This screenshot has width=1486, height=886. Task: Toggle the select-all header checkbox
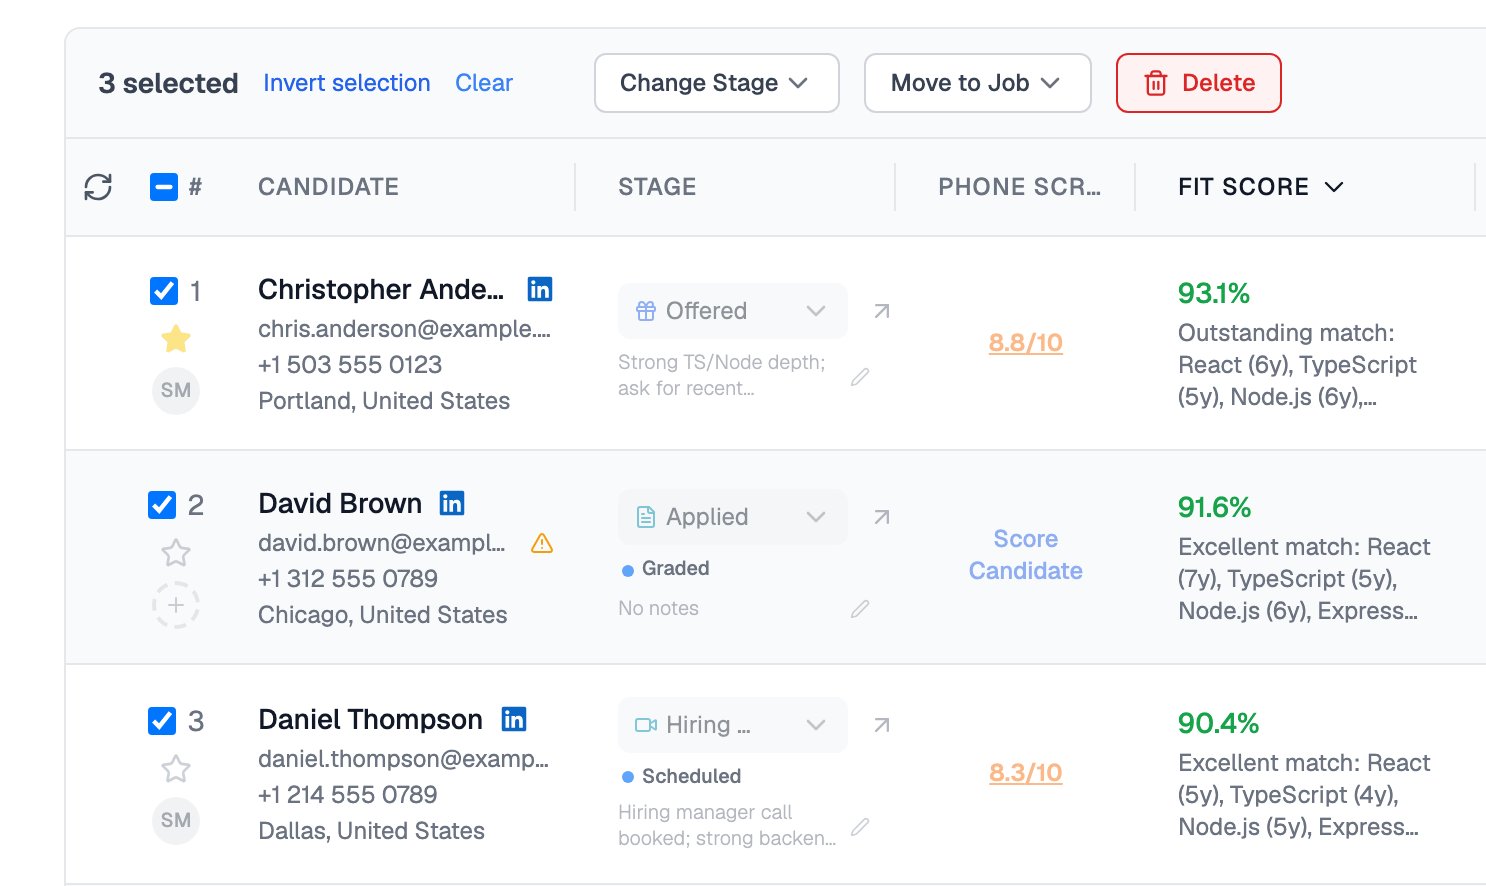tap(164, 187)
